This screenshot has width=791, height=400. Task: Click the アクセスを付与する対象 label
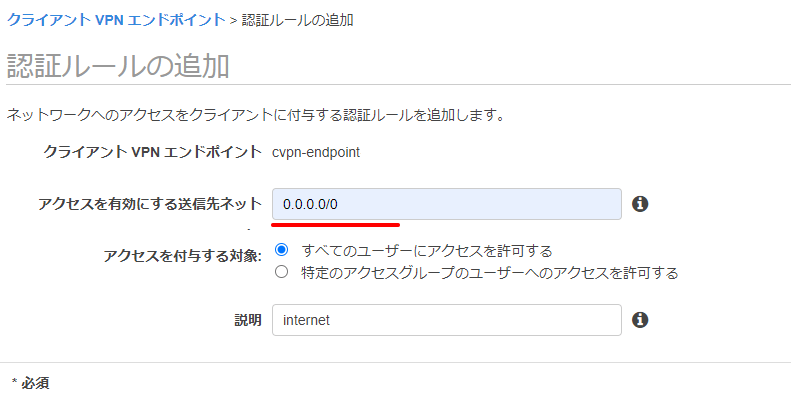click(183, 256)
